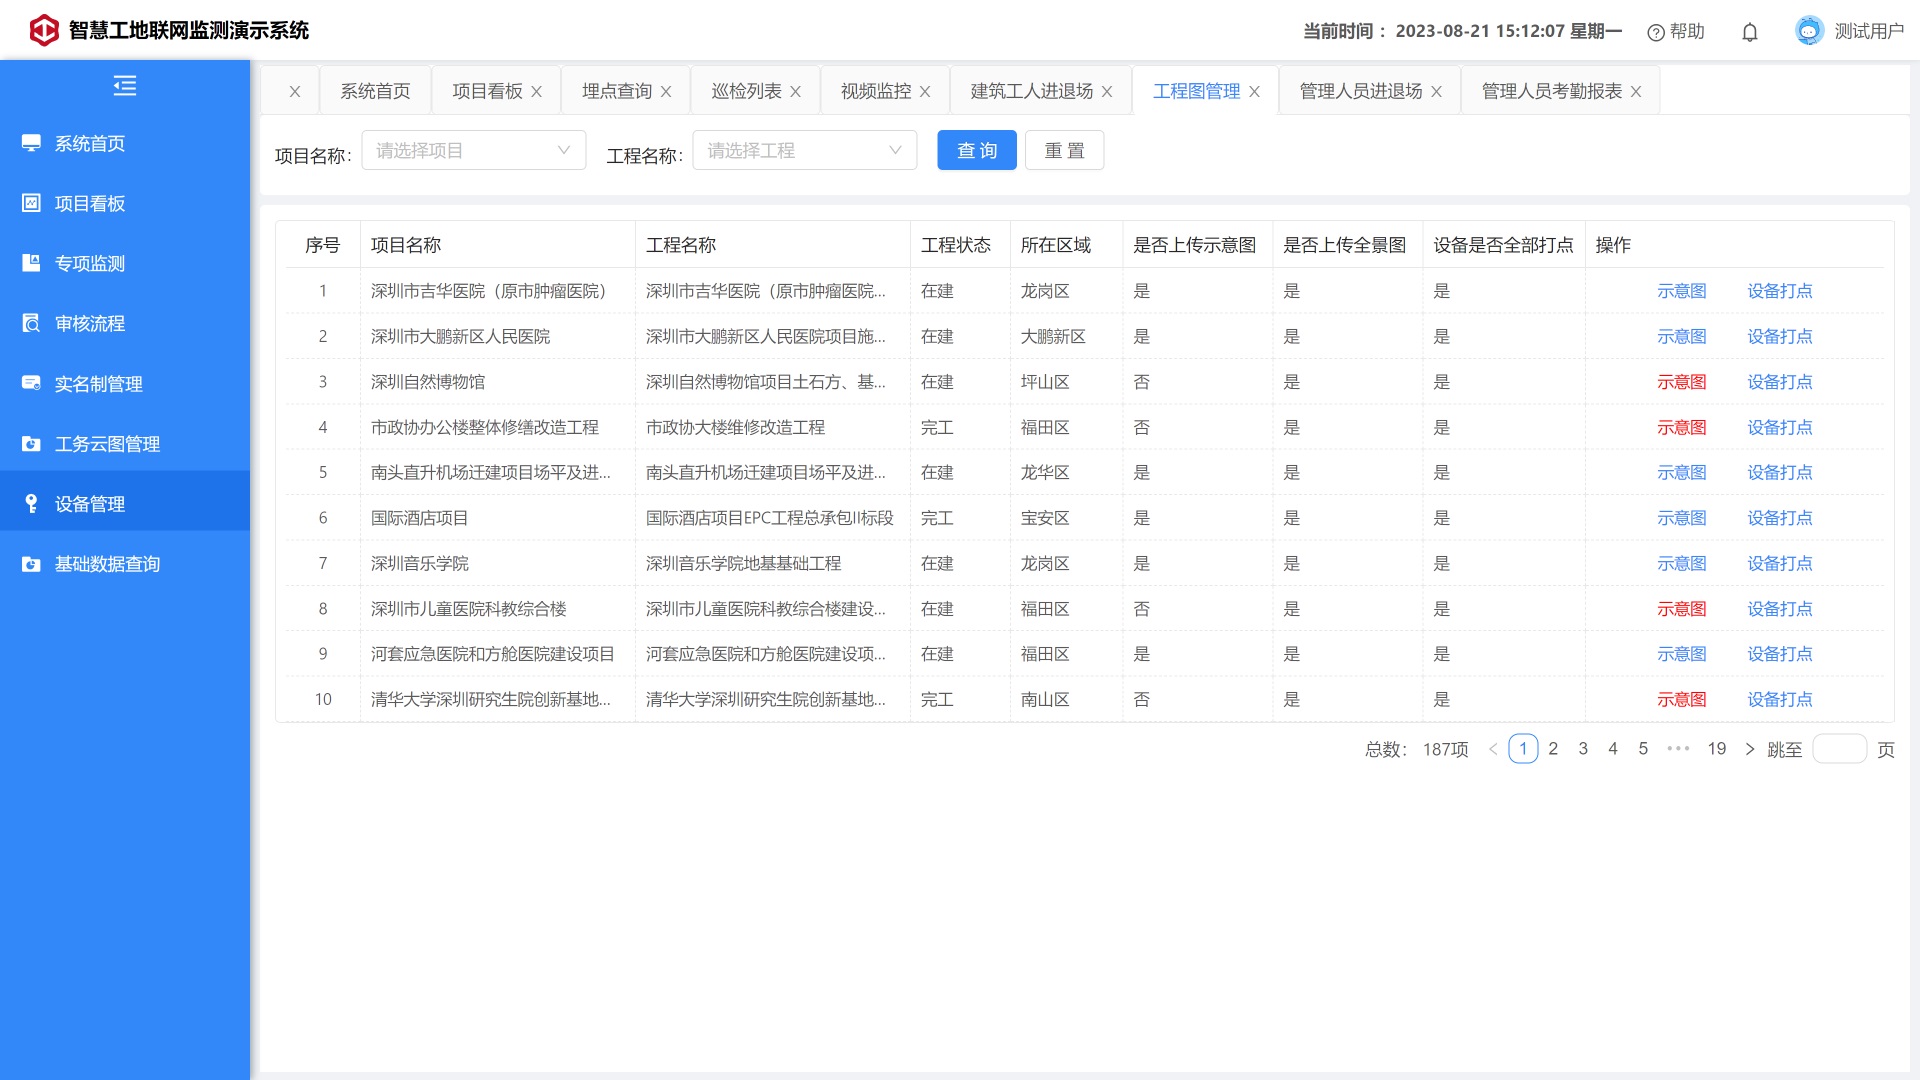The height and width of the screenshot is (1080, 1920).
Task: Go to page 2
Action: [x=1553, y=749]
